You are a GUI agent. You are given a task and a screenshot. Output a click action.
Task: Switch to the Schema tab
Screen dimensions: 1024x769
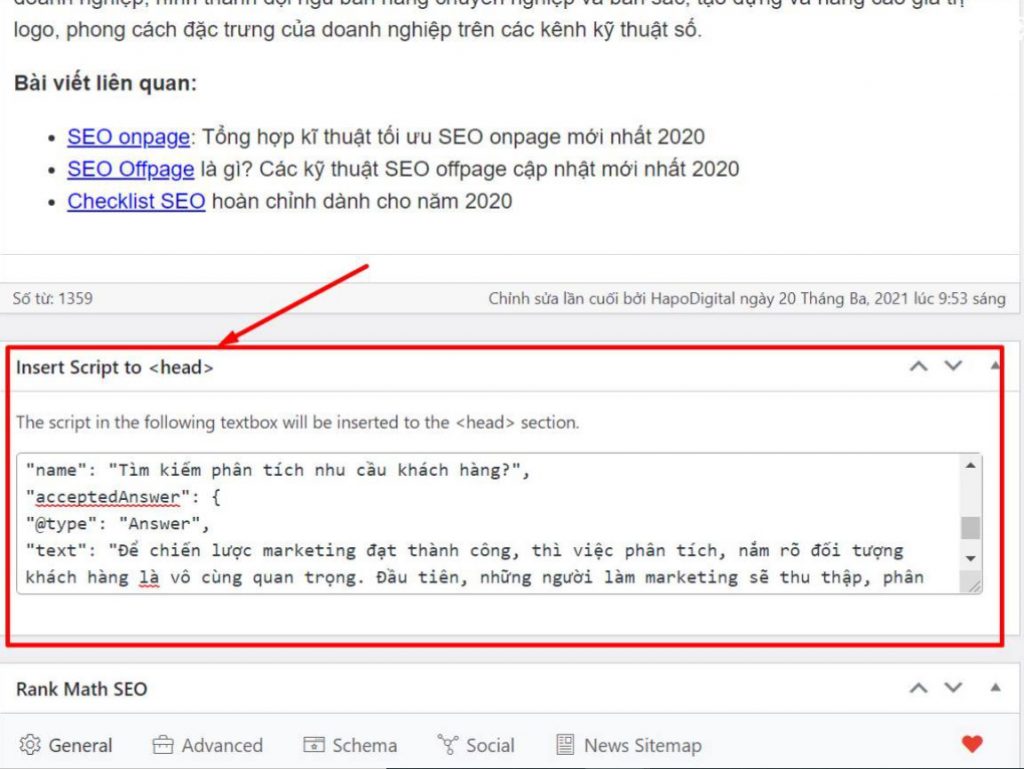350,745
